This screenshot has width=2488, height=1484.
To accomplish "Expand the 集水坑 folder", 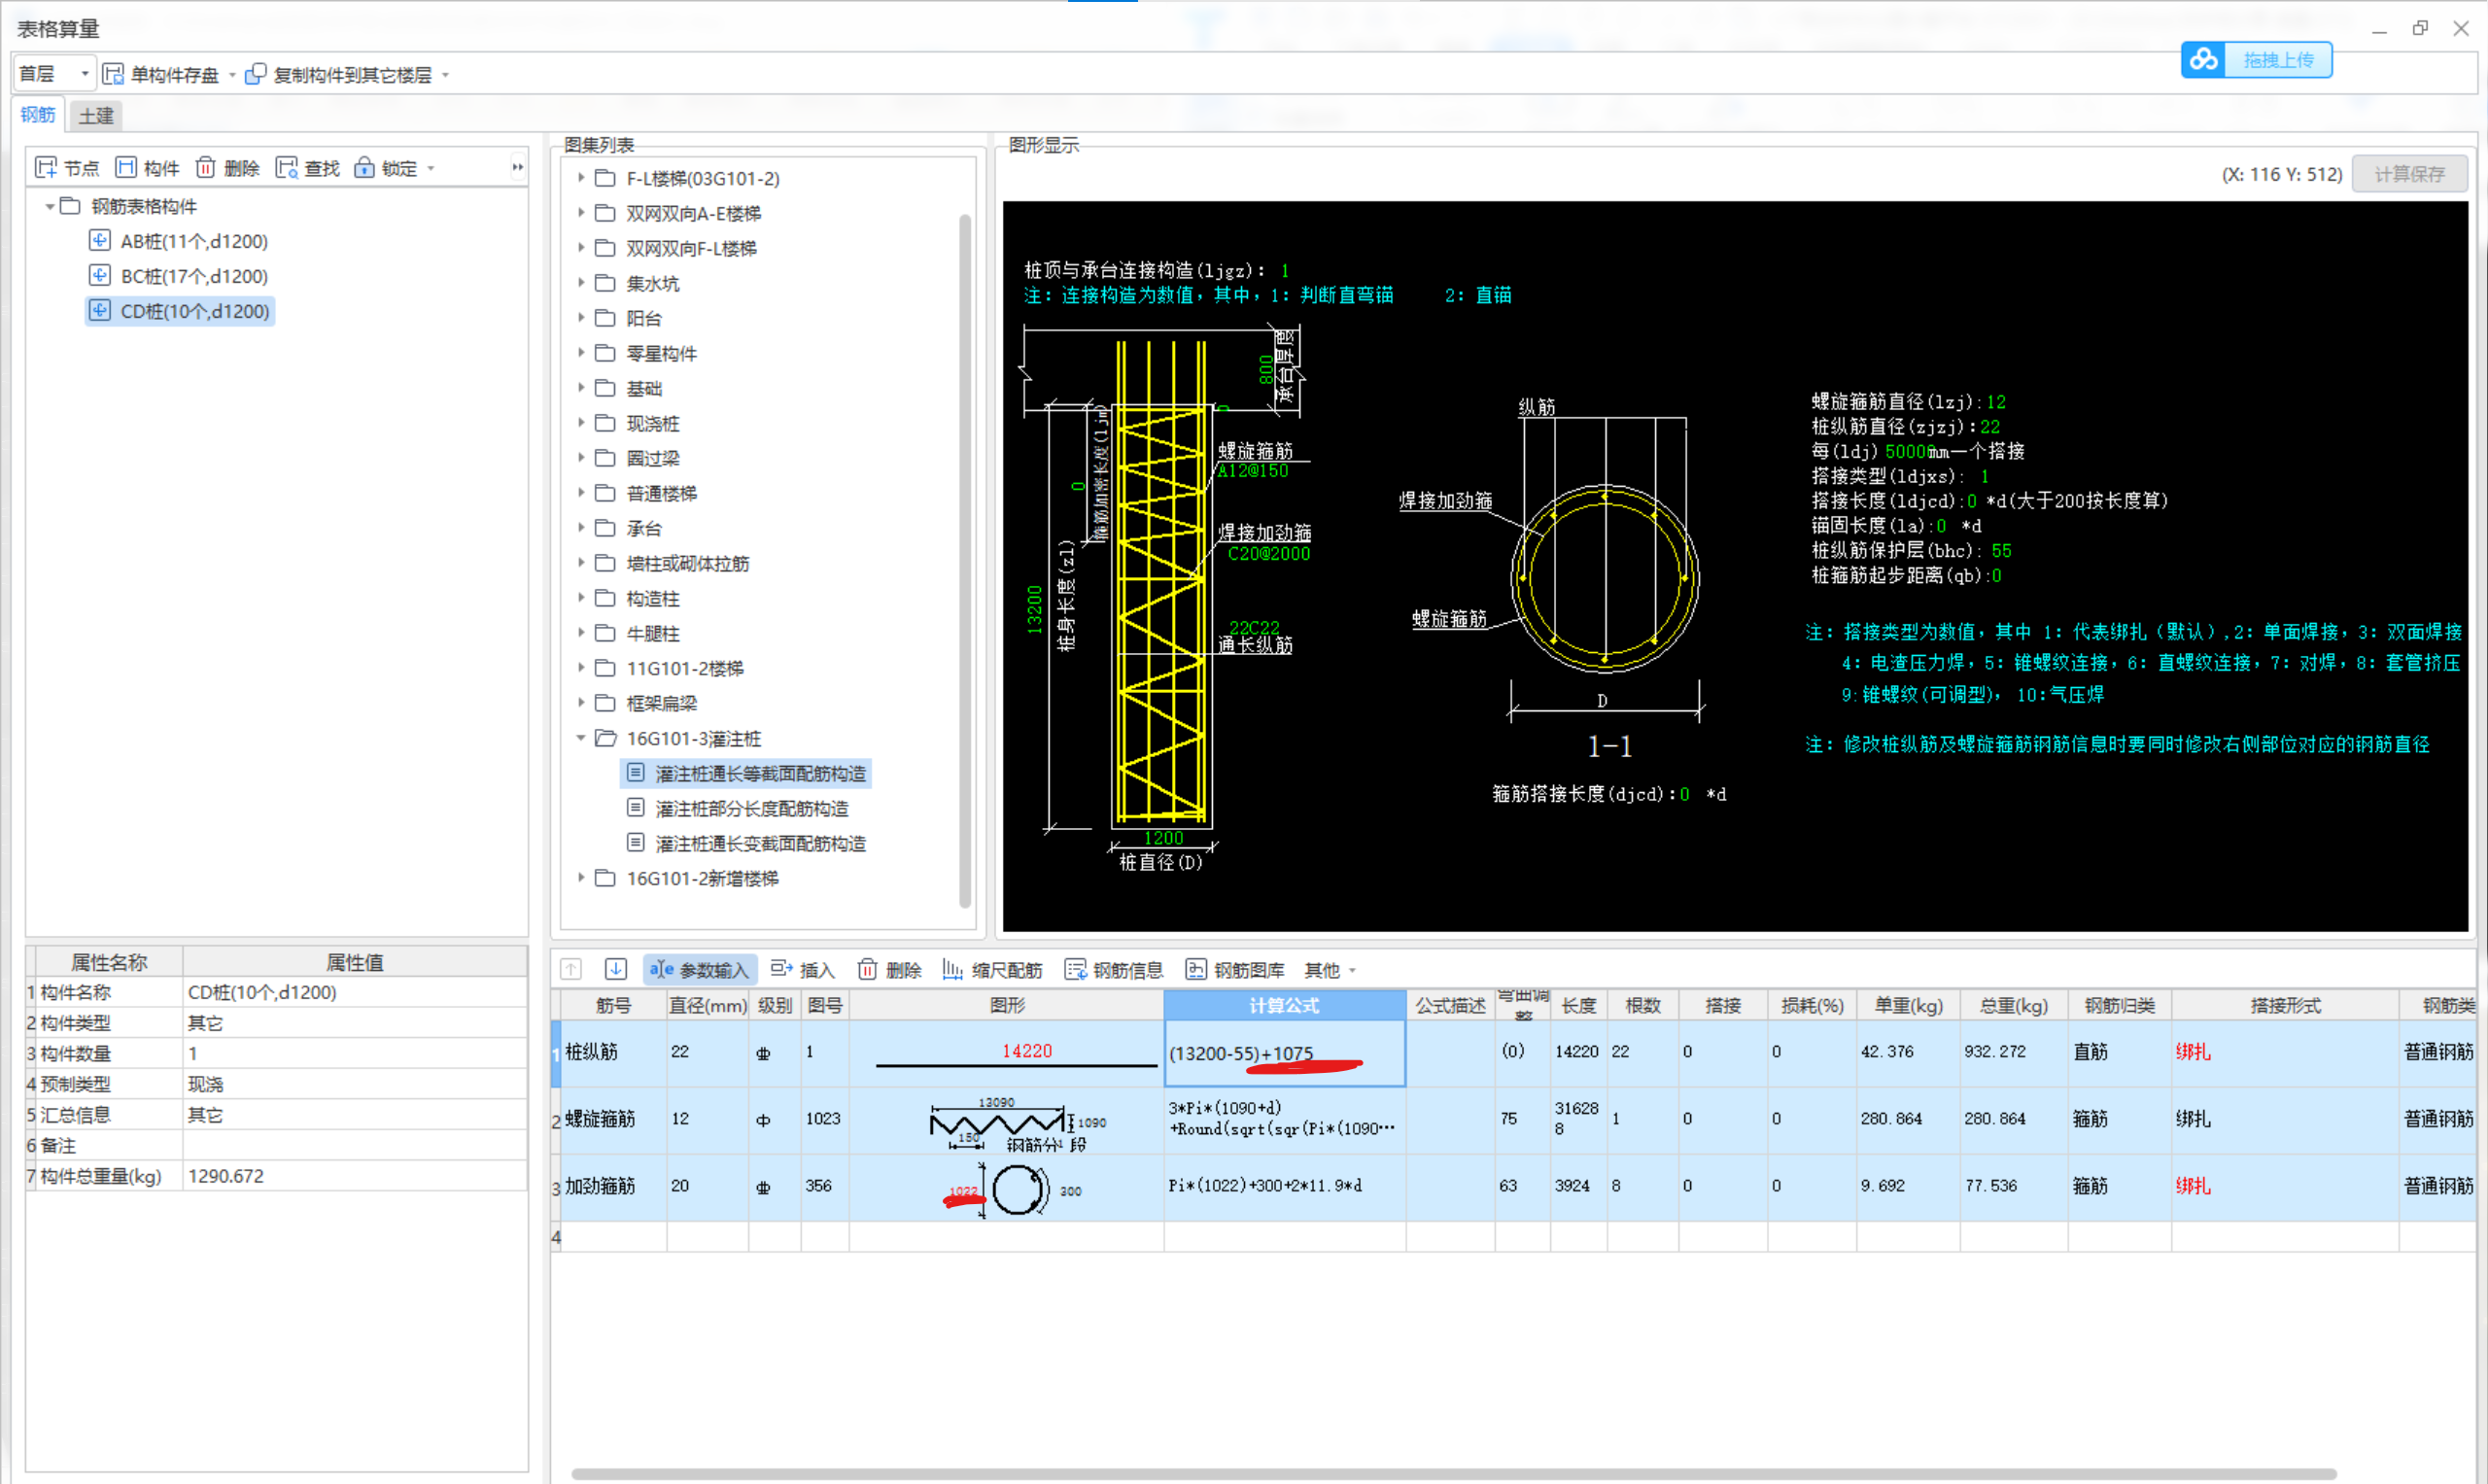I will pyautogui.click(x=580, y=283).
